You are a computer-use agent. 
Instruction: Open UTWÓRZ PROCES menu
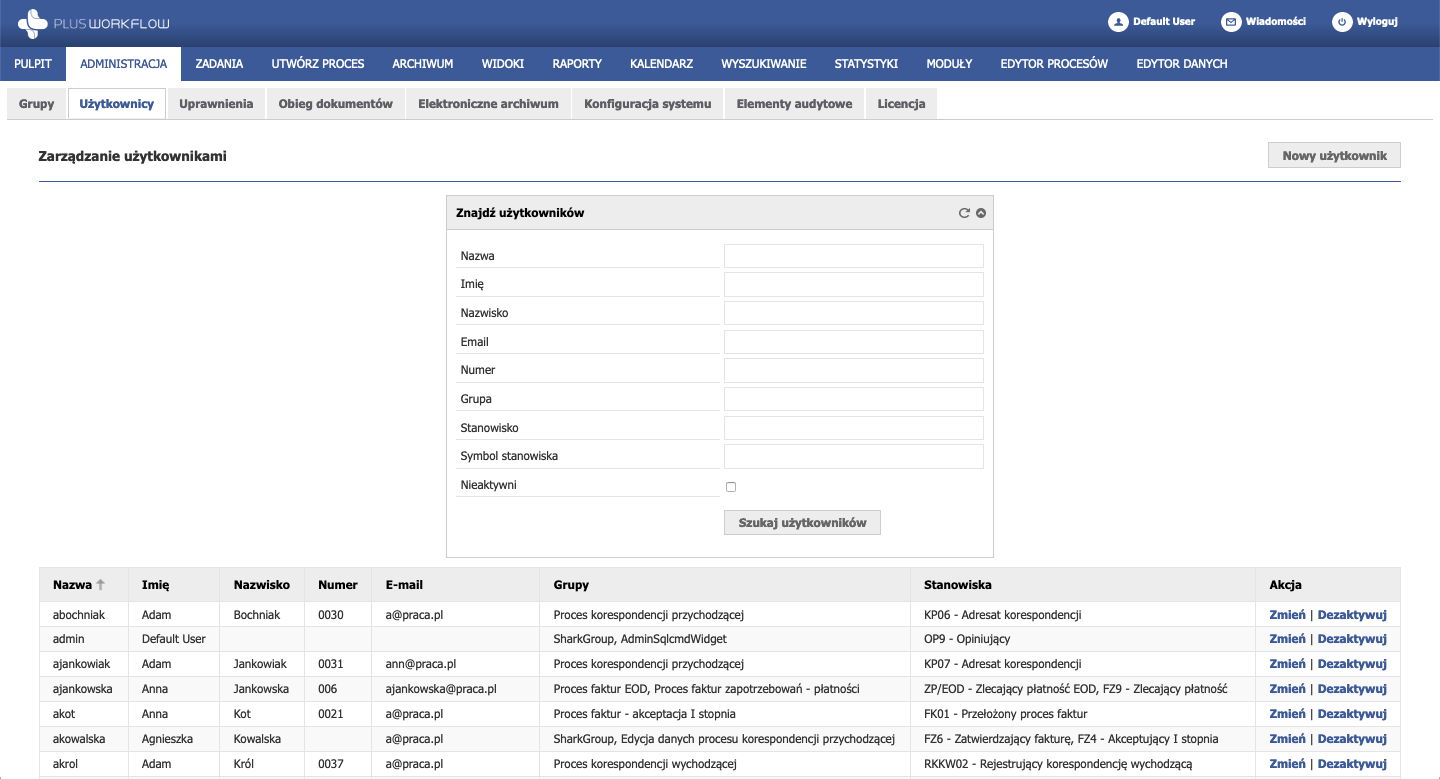click(x=318, y=63)
